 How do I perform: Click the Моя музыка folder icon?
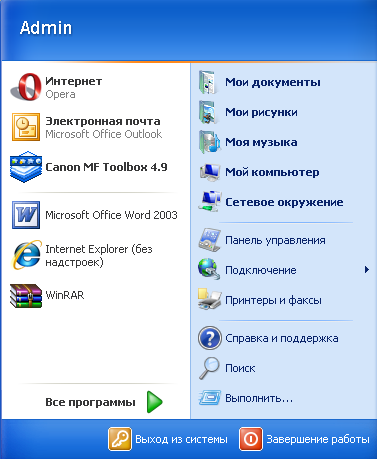click(209, 142)
